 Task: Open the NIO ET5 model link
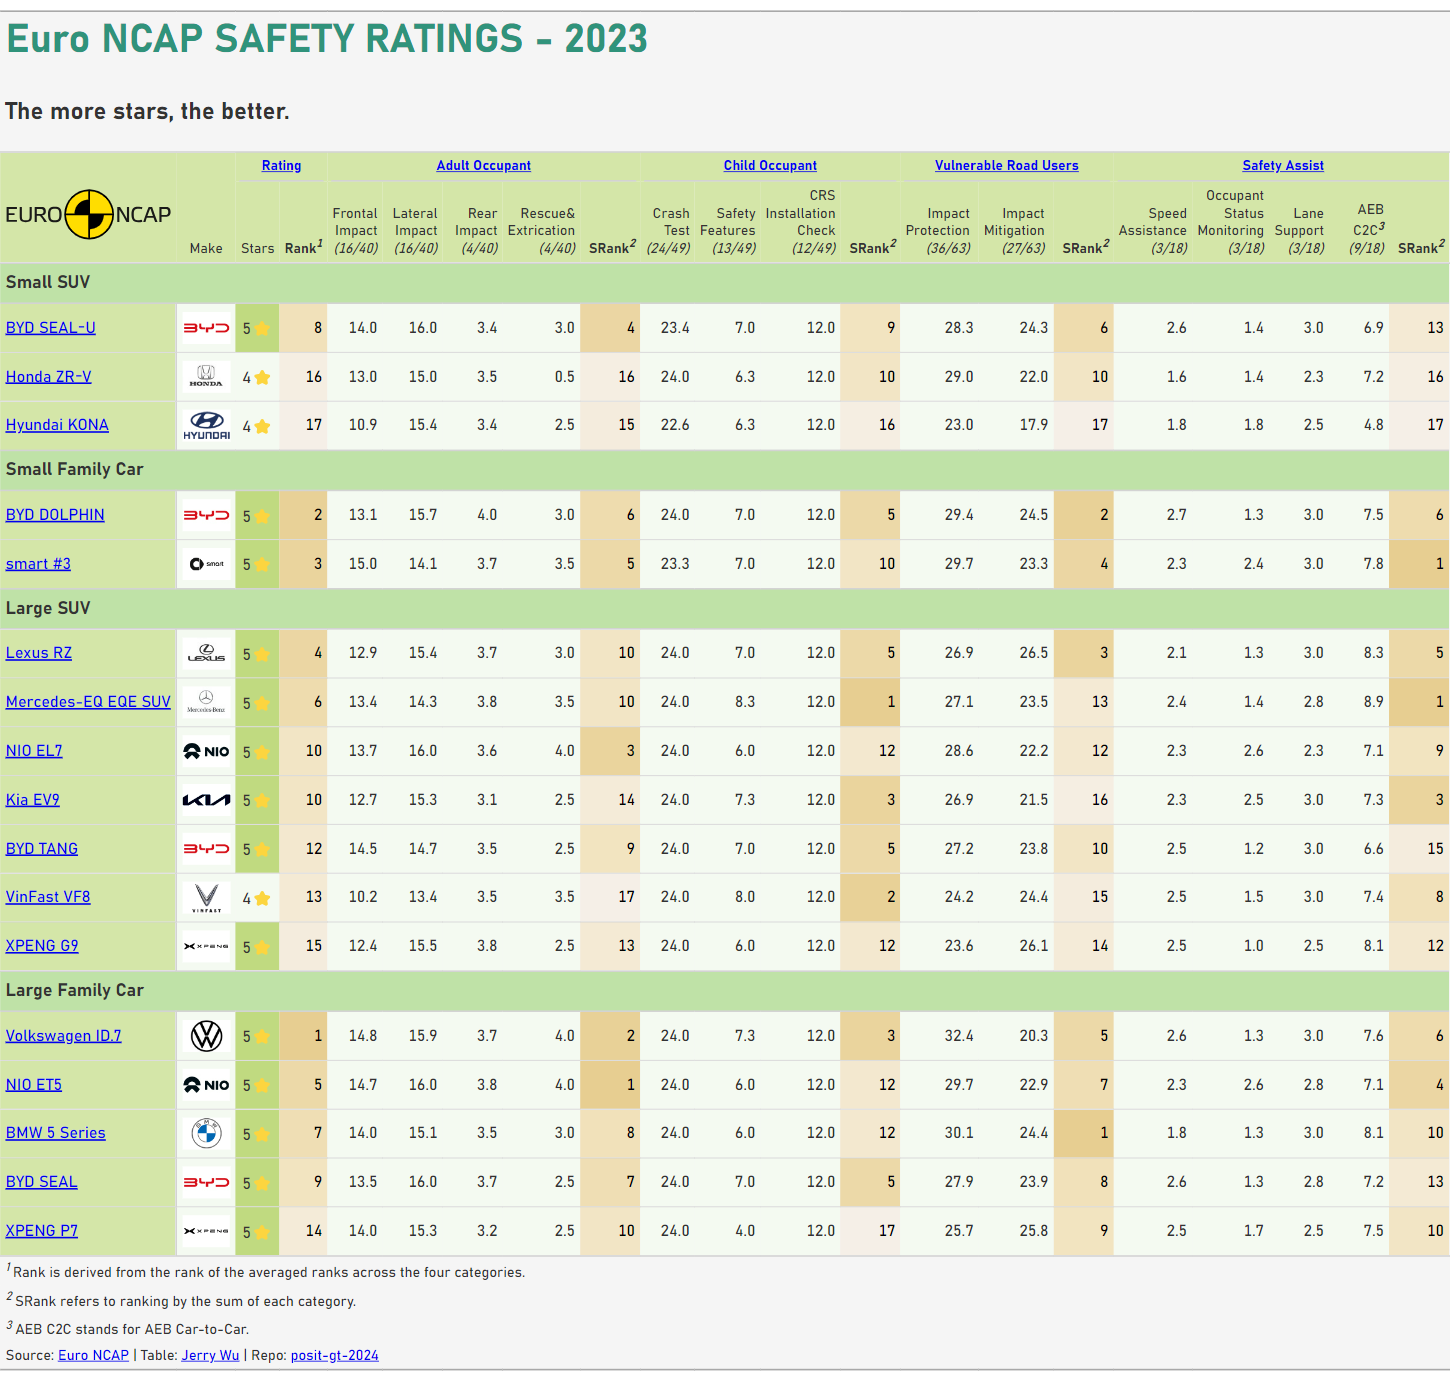point(34,1085)
